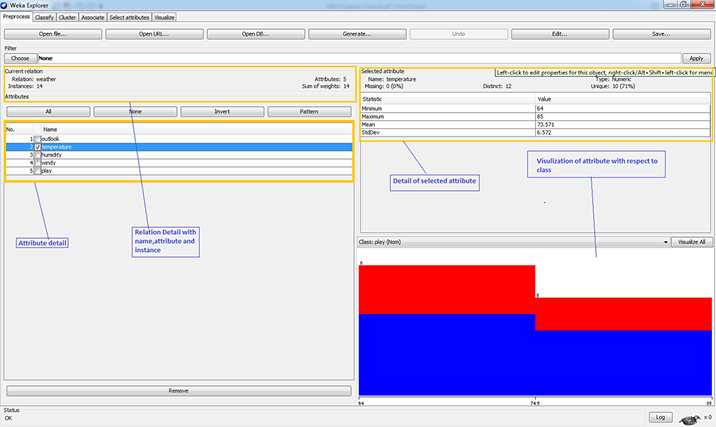Switch to the Preprocess tab
The width and height of the screenshot is (716, 427).
[16, 17]
